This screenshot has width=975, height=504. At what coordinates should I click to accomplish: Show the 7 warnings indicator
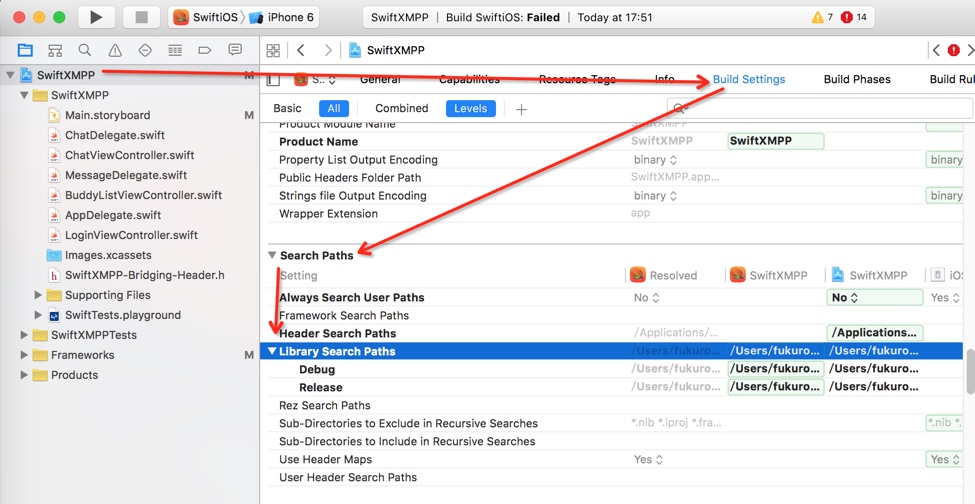[x=822, y=17]
